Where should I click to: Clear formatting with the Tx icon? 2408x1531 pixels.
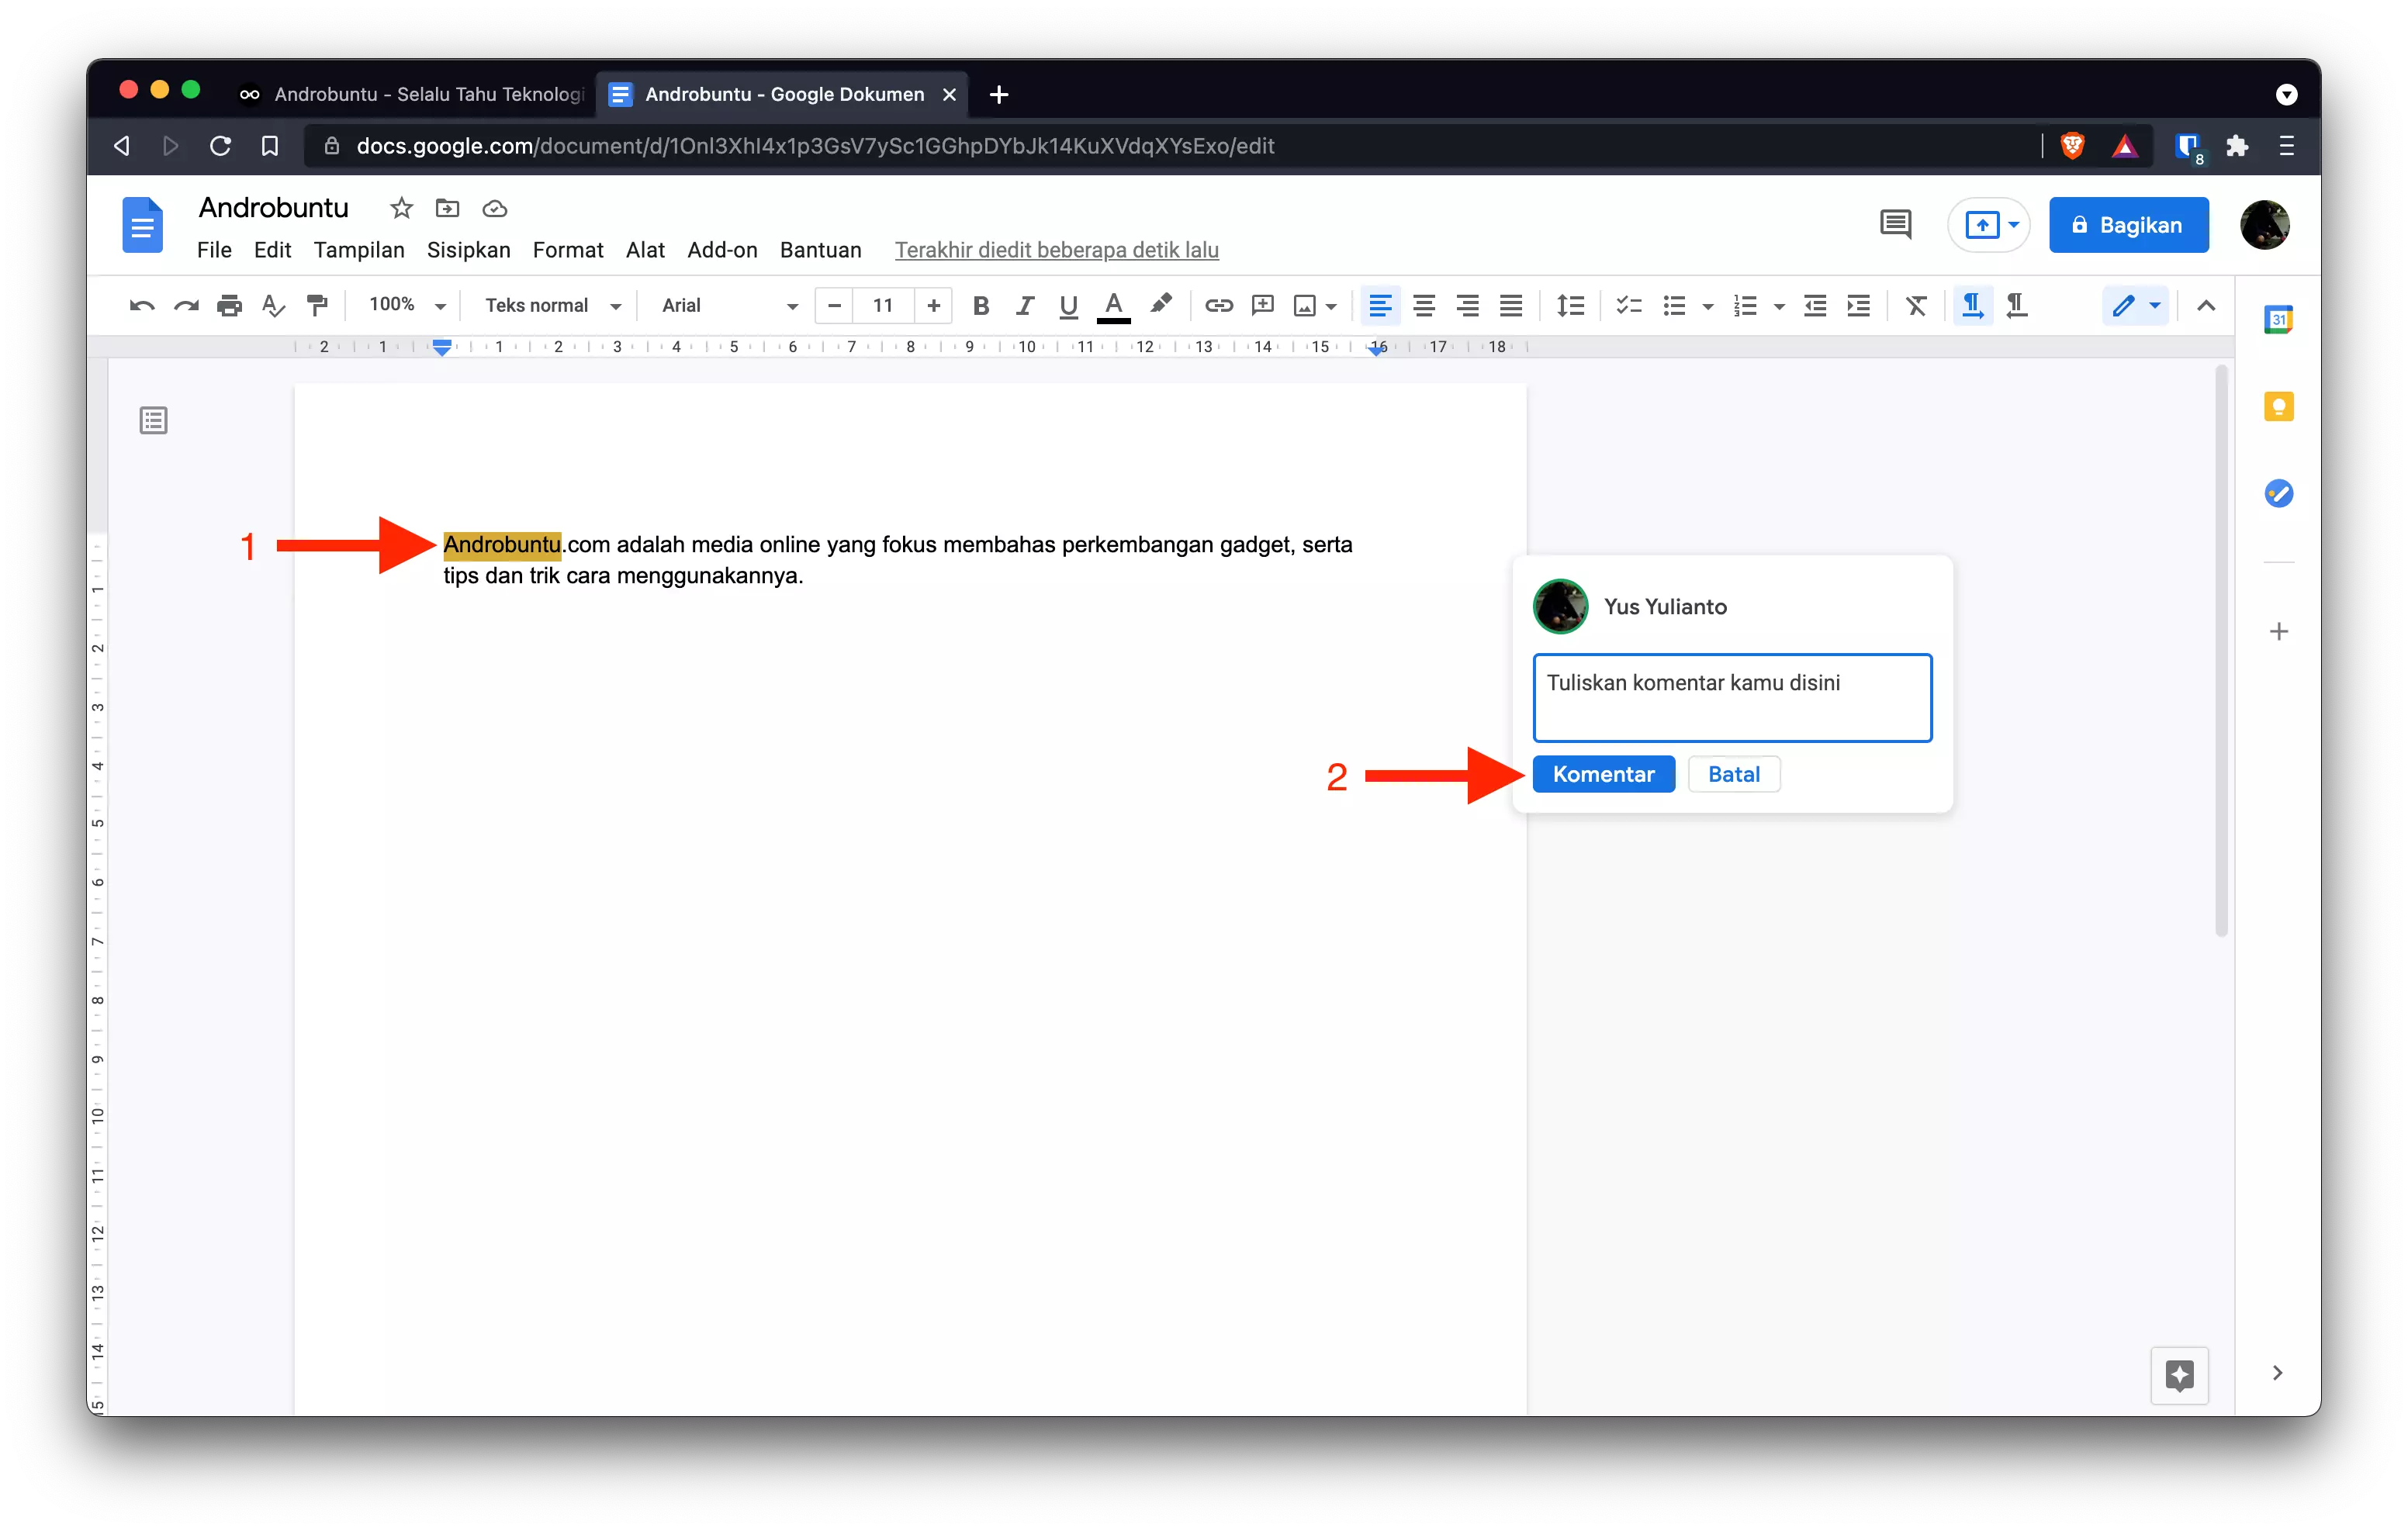point(1915,306)
